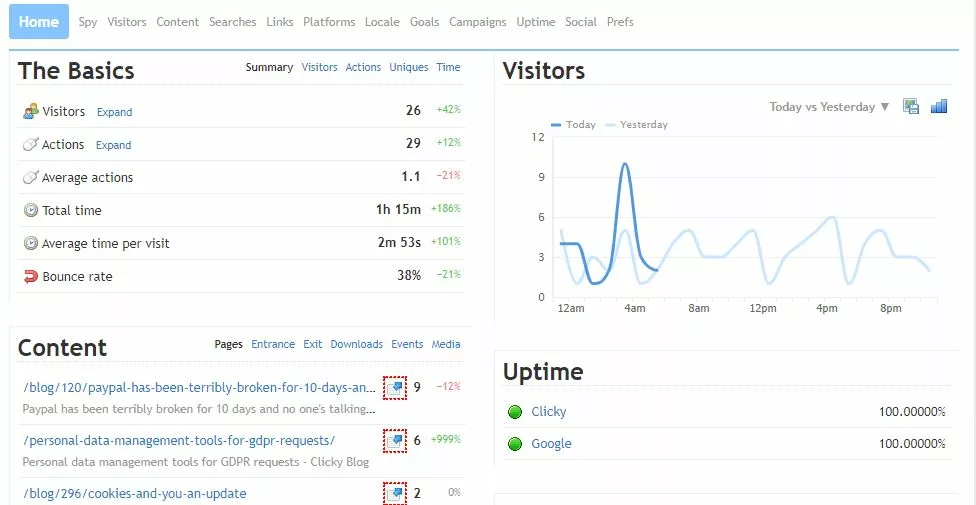The height and width of the screenshot is (505, 976).
Task: Open the Platforms navigation item
Action: tap(329, 22)
